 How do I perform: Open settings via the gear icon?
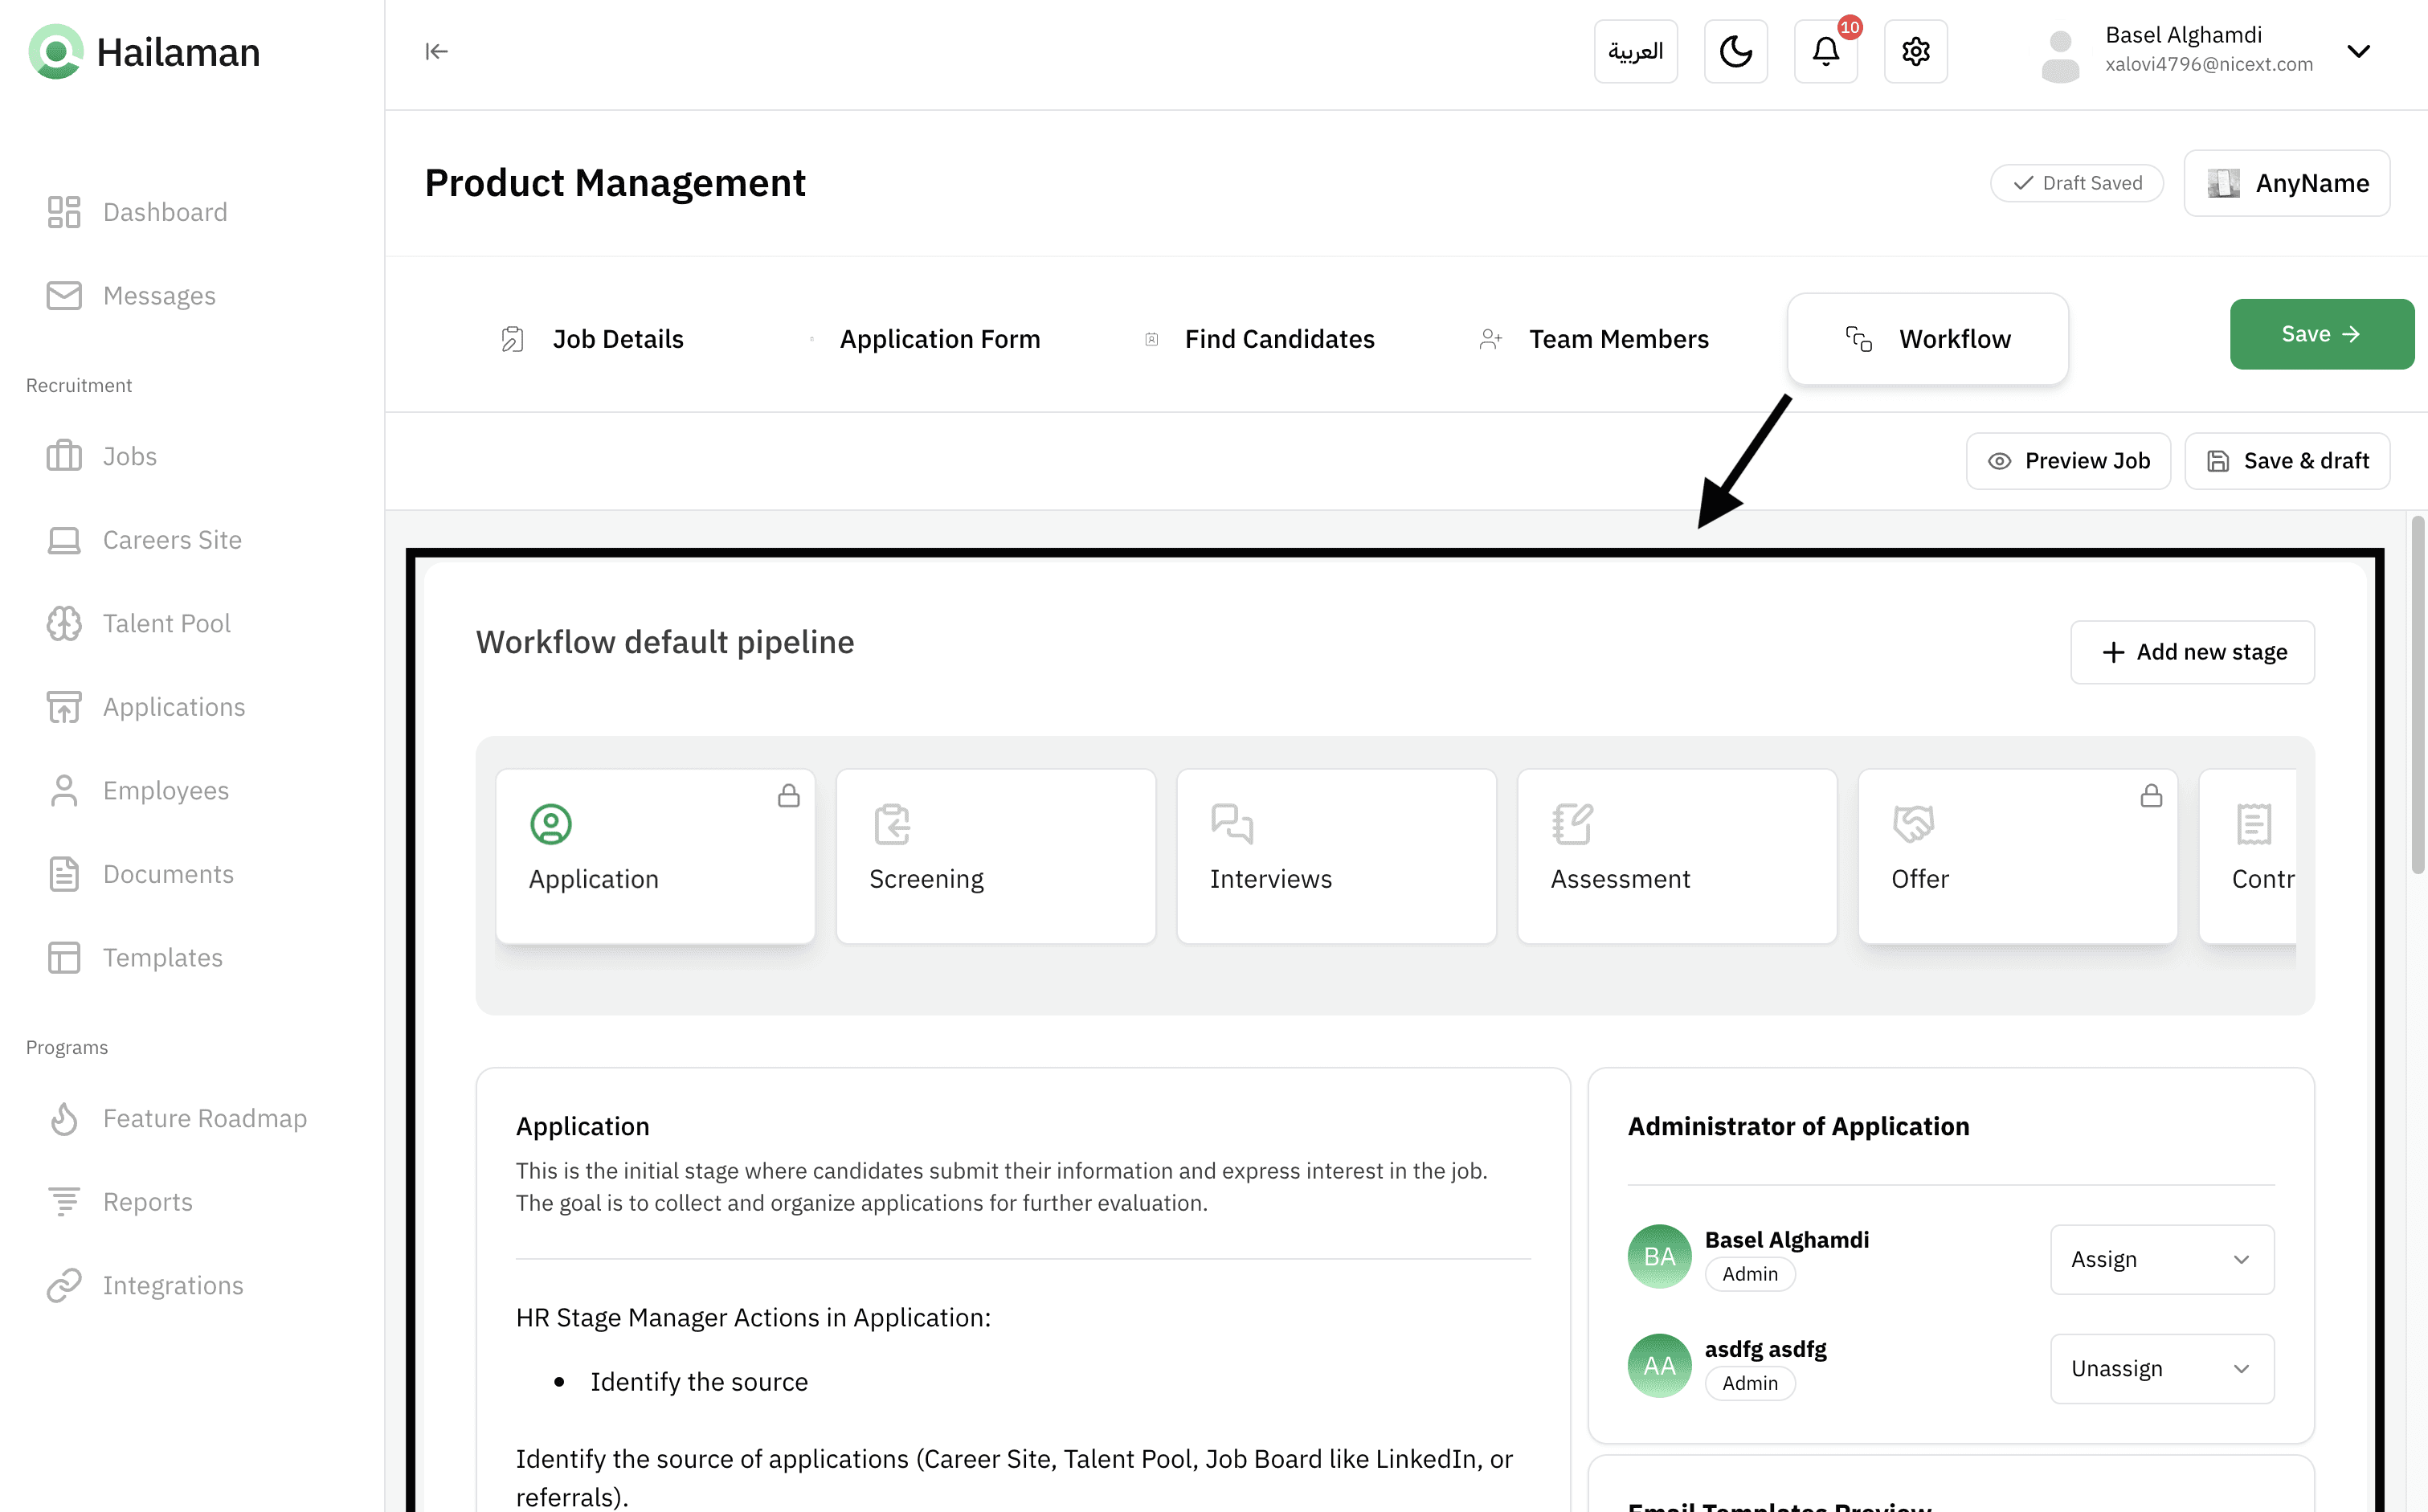point(1915,51)
